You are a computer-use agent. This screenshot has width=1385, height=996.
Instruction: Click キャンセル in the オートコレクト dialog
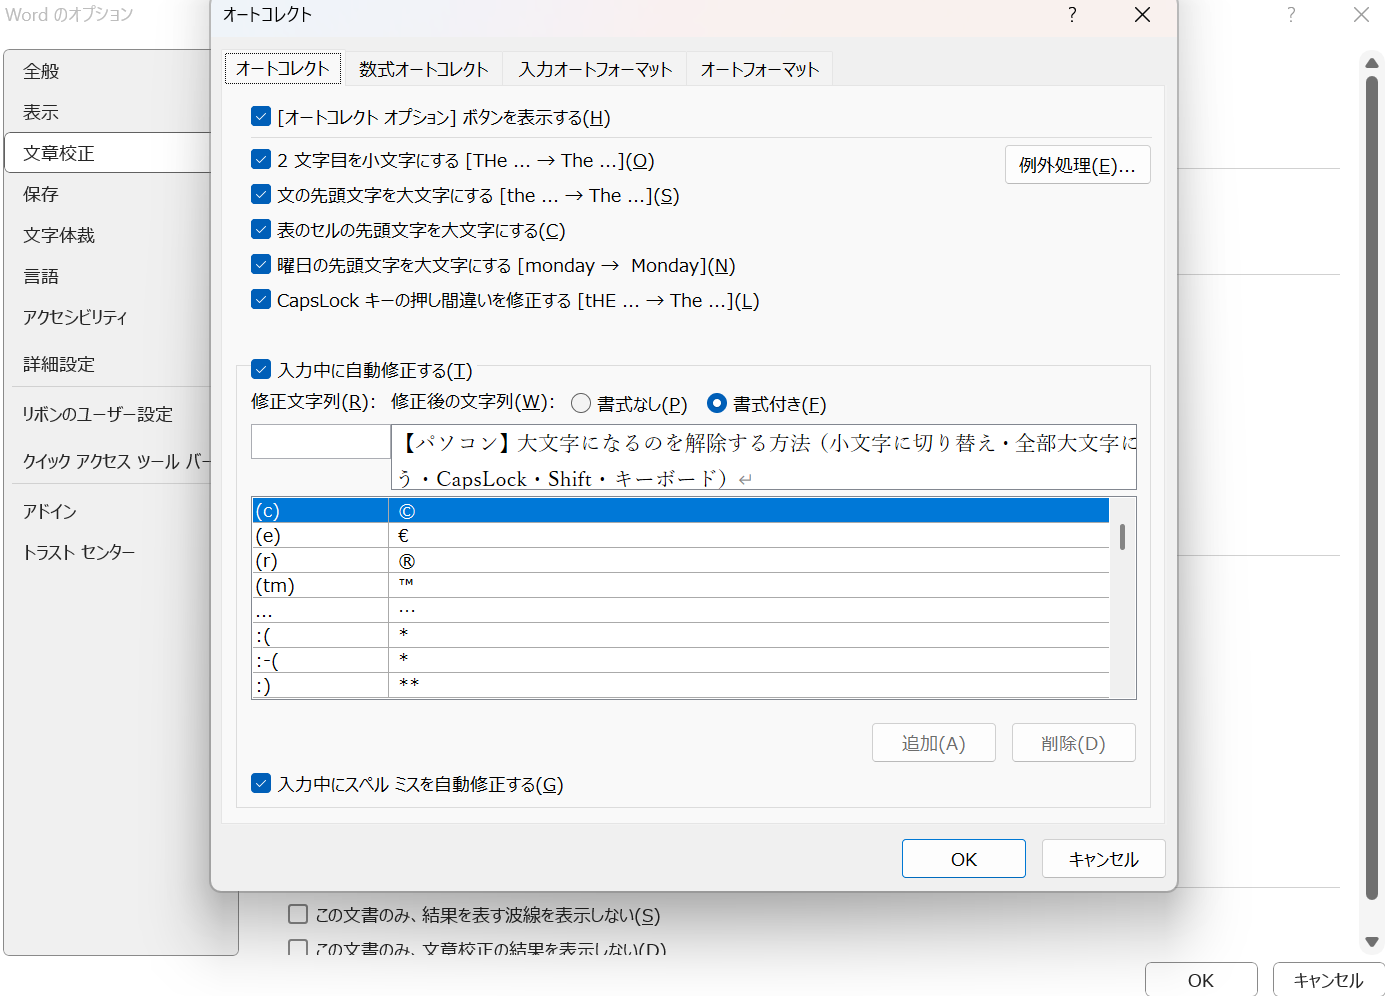click(x=1103, y=859)
